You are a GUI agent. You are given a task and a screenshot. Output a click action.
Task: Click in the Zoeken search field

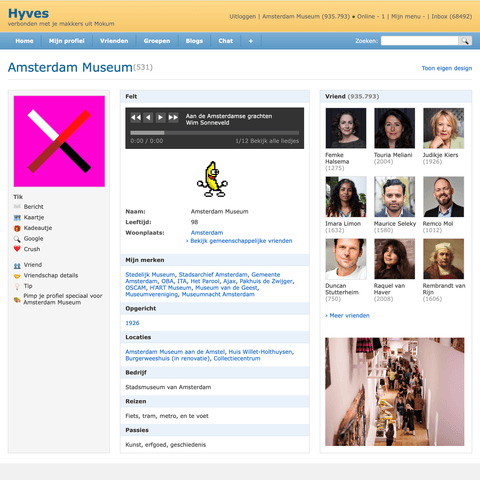tap(420, 41)
